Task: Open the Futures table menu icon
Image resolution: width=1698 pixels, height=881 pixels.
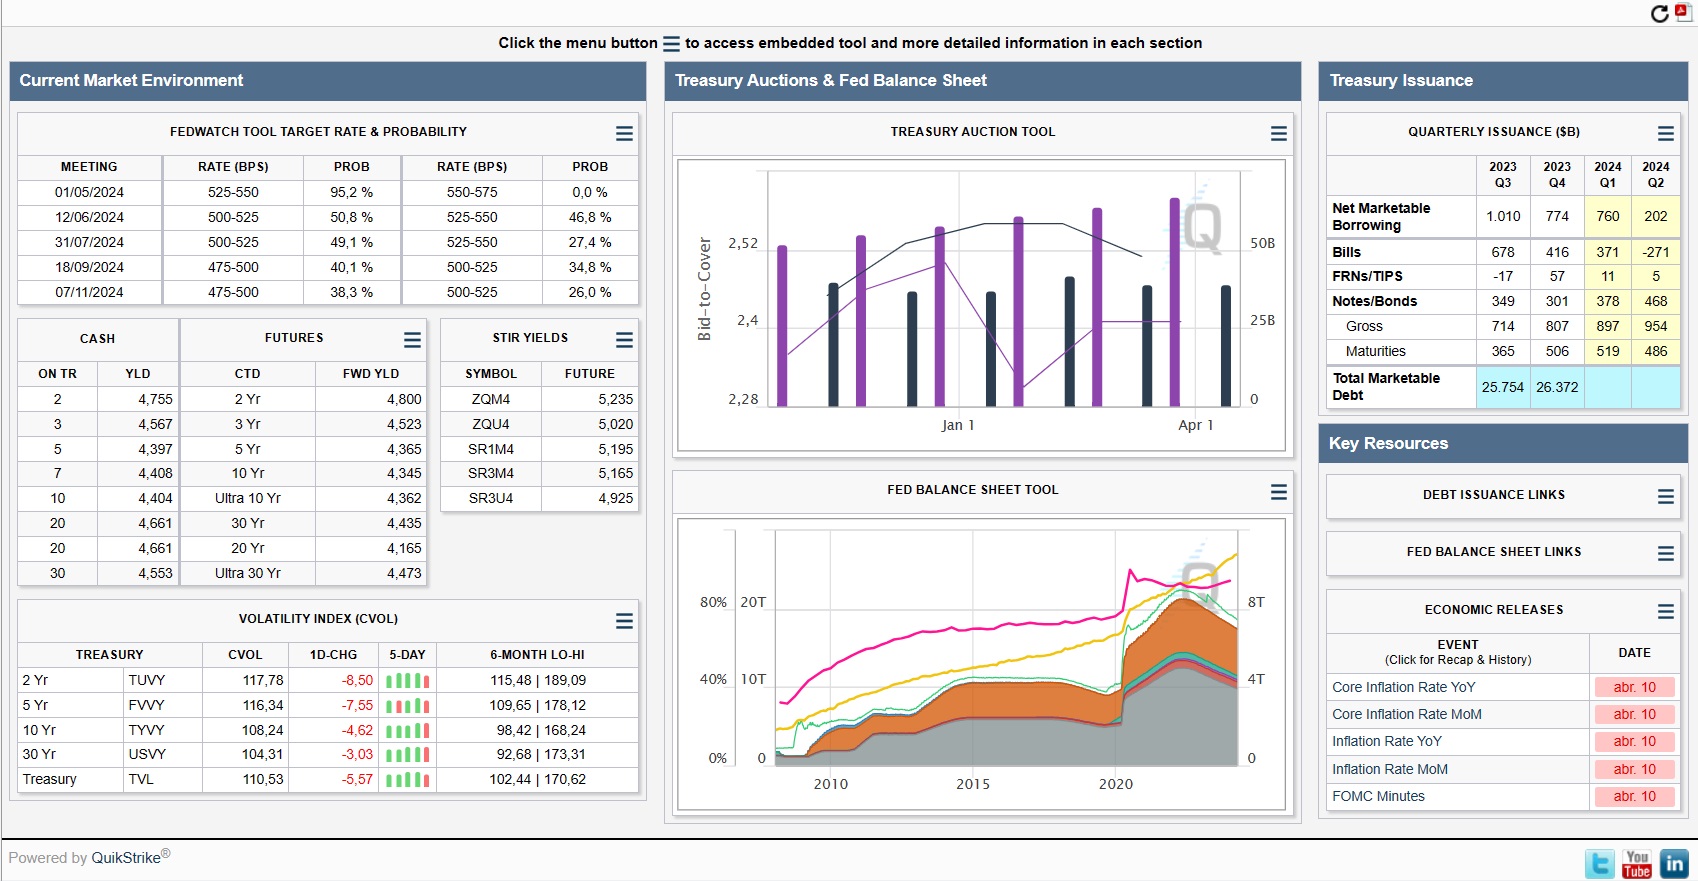Action: click(412, 340)
